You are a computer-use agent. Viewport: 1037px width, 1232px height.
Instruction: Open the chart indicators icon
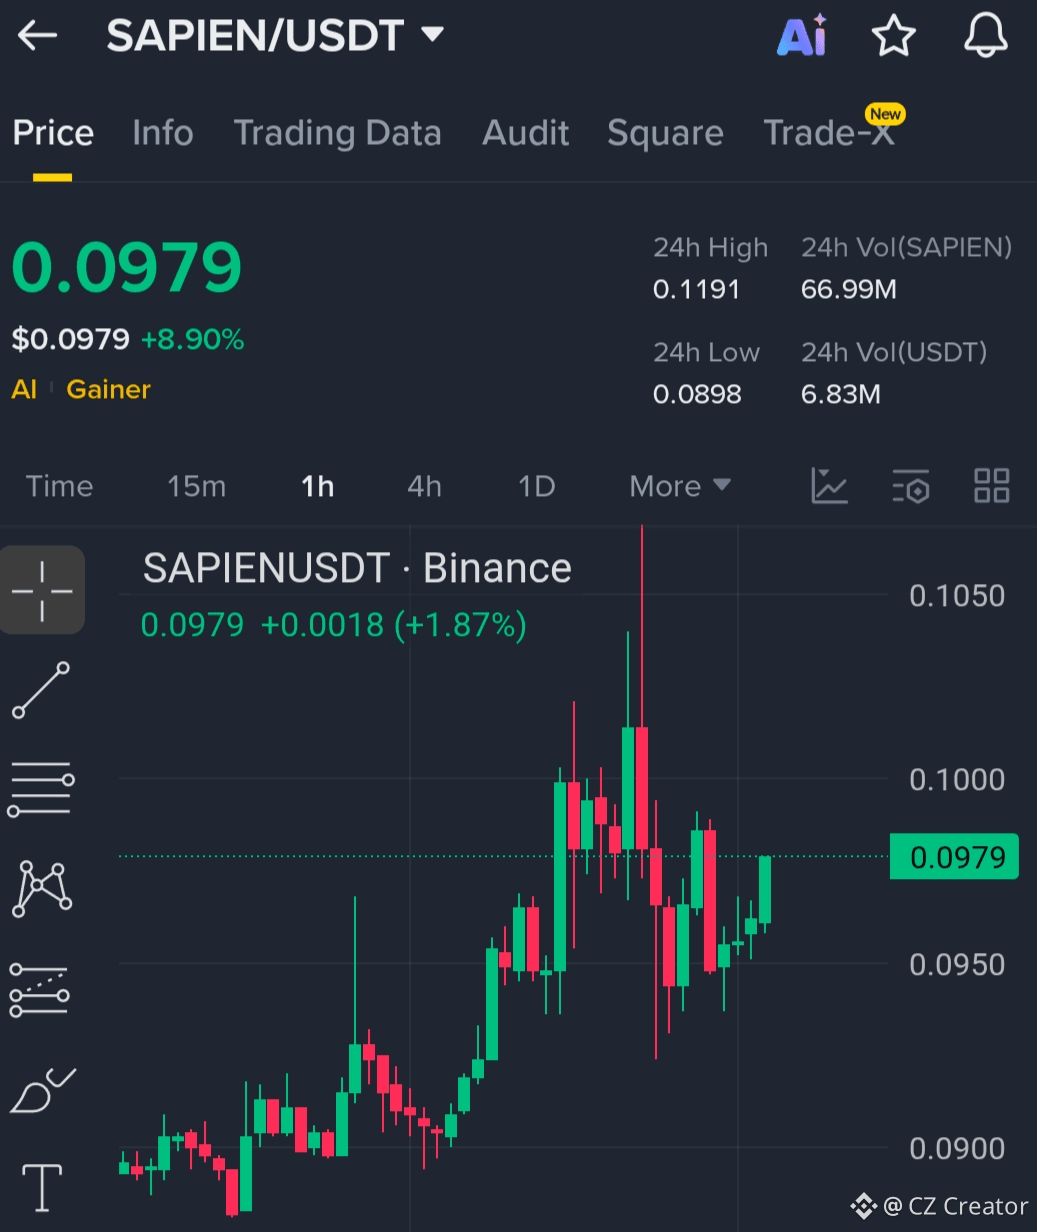(x=829, y=486)
